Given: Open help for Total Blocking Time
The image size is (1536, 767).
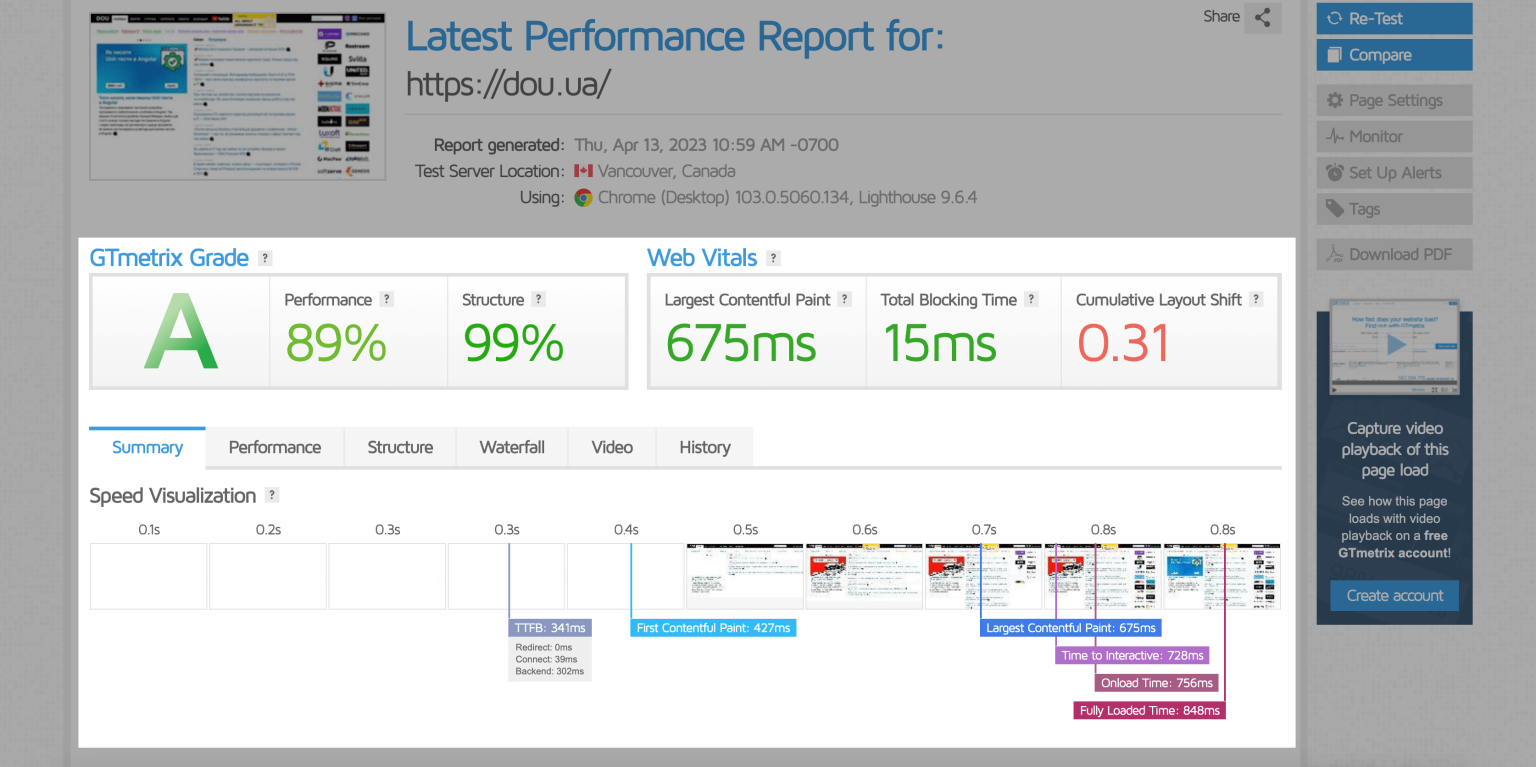Looking at the screenshot, I should [x=1031, y=299].
